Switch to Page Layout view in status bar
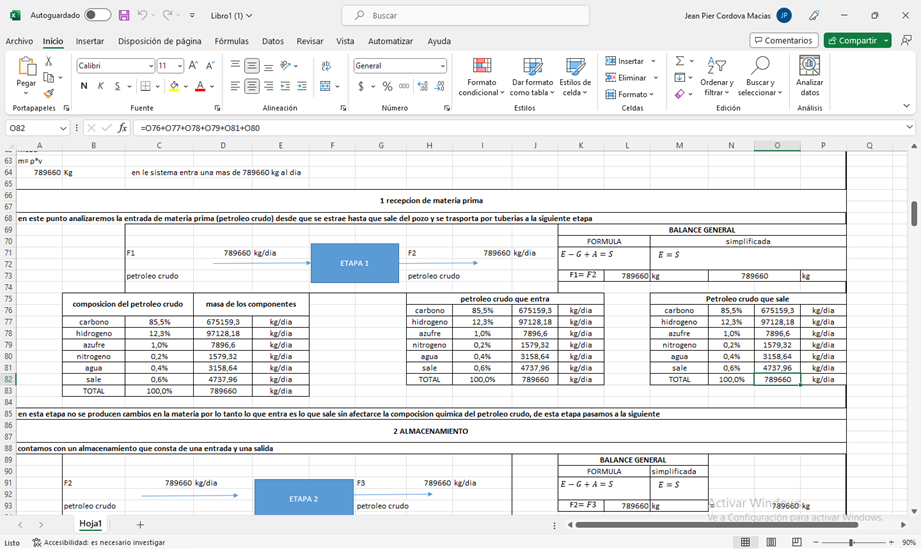Image resolution: width=921 pixels, height=549 pixels. (x=771, y=542)
